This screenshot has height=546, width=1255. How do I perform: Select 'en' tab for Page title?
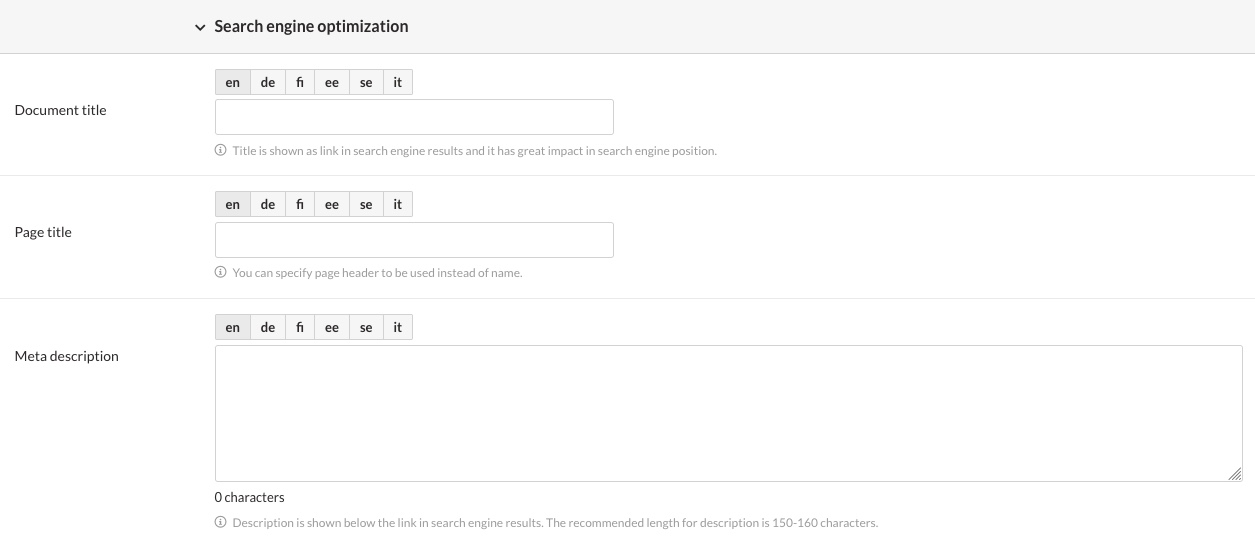click(x=233, y=205)
